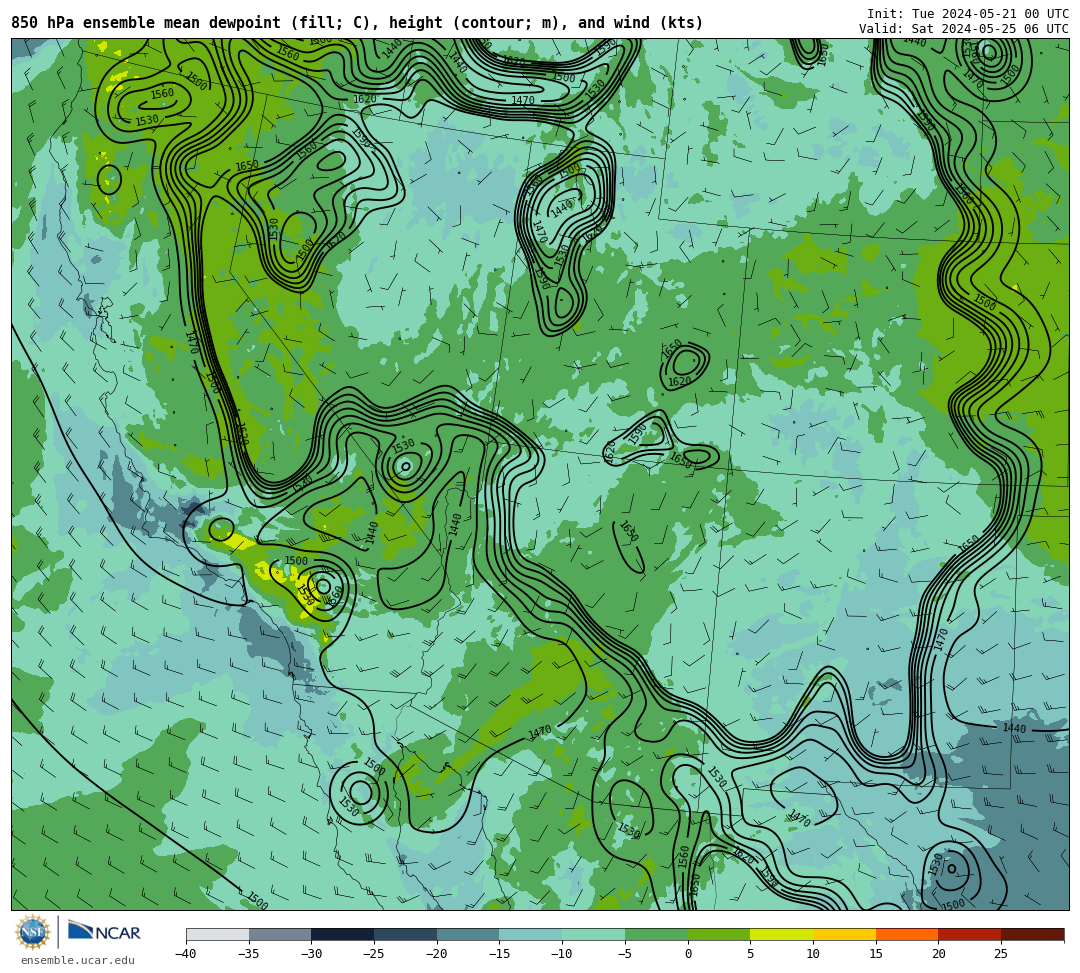Click the lightest gray colorbar swatch for -40 to -35
1080x973 pixels.
[218, 934]
